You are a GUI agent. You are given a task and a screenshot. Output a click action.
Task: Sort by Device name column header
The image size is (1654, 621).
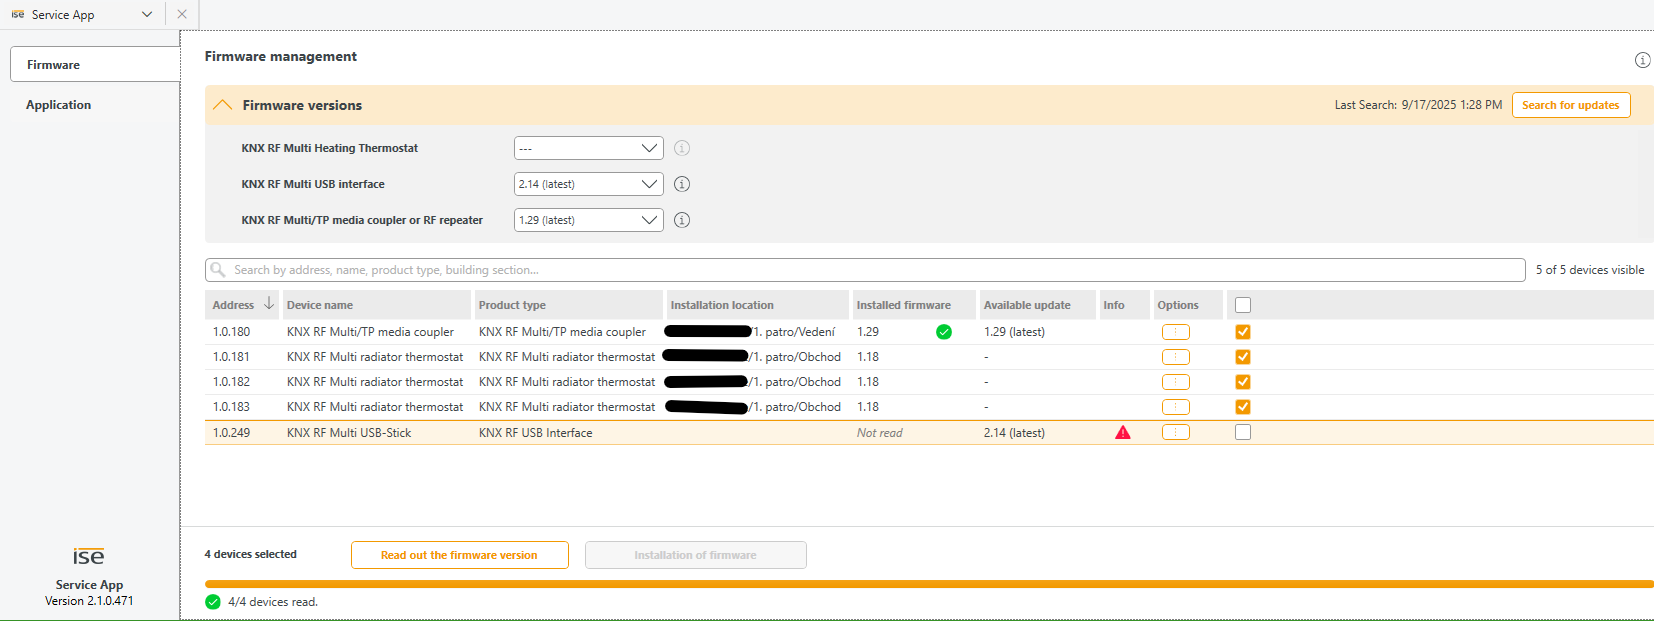tap(376, 305)
